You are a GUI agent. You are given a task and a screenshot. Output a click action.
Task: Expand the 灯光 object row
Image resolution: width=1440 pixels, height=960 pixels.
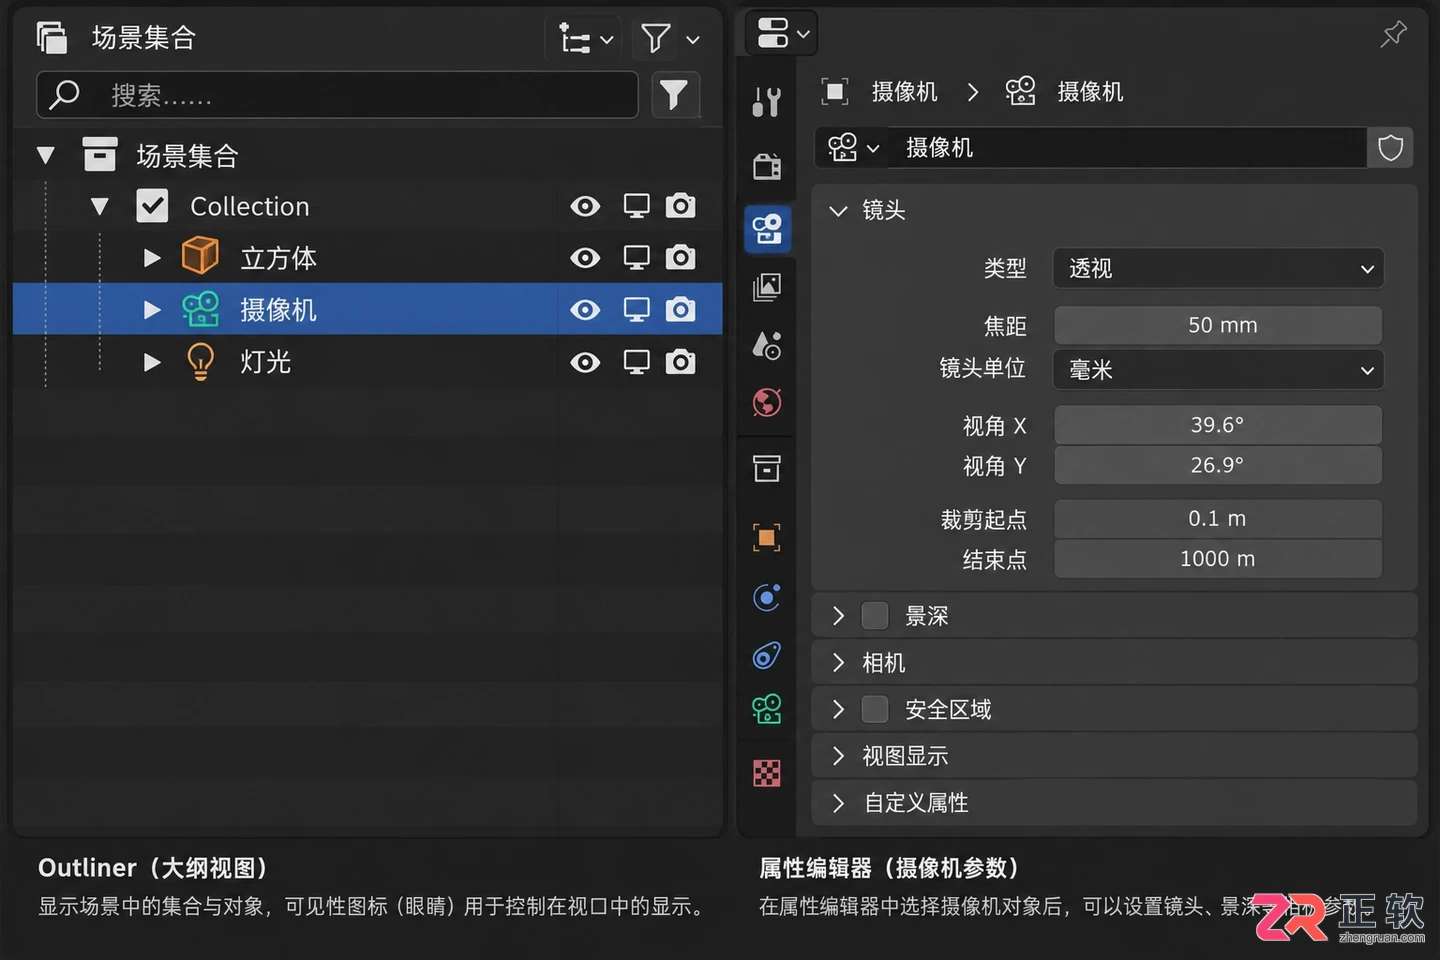[x=152, y=362]
